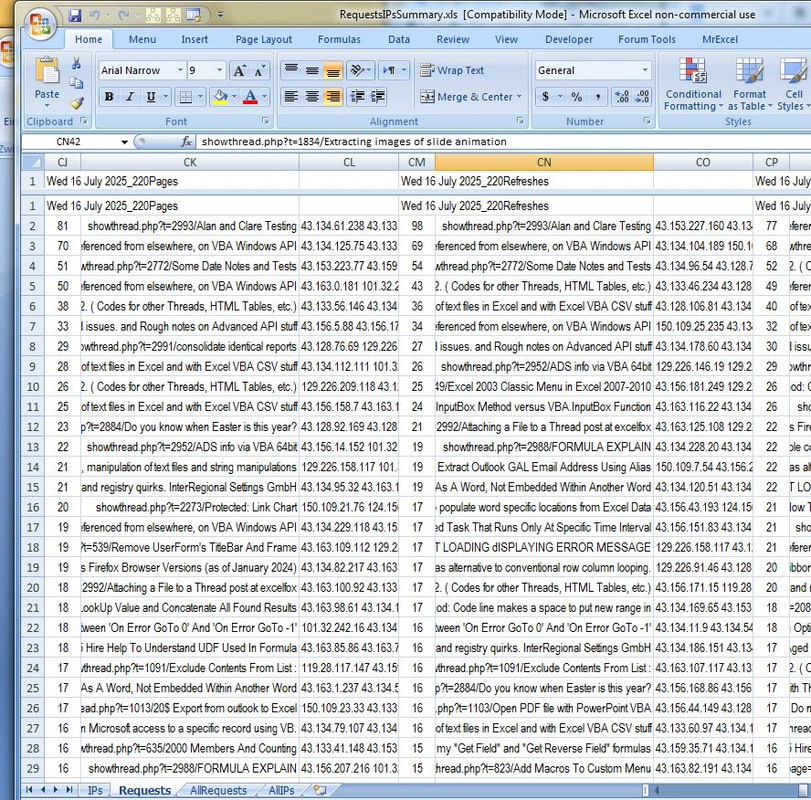This screenshot has height=800, width=811.
Task: Open the Data ribbon tab
Action: 399,39
